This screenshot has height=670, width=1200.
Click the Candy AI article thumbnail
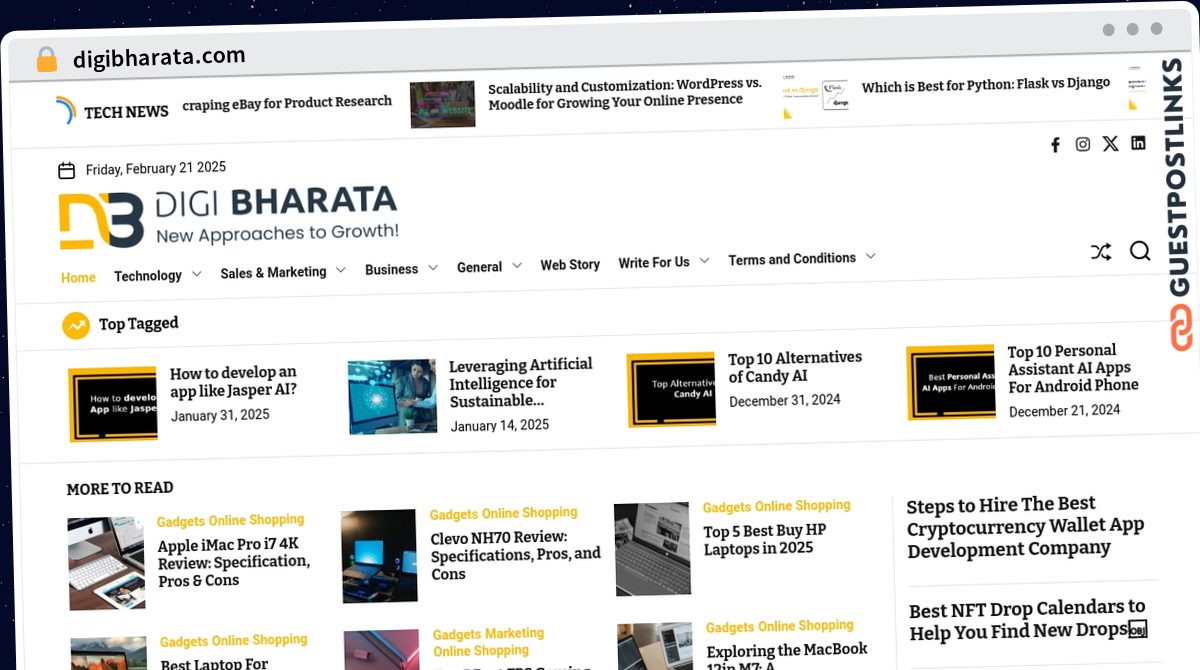pyautogui.click(x=671, y=389)
